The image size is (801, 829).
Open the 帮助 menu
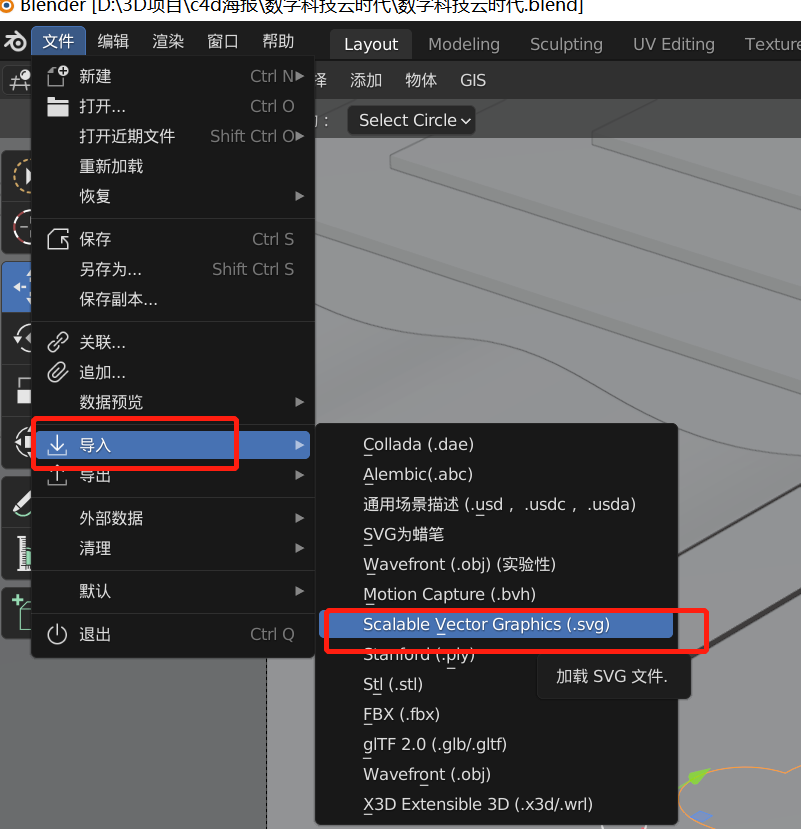pos(278,41)
